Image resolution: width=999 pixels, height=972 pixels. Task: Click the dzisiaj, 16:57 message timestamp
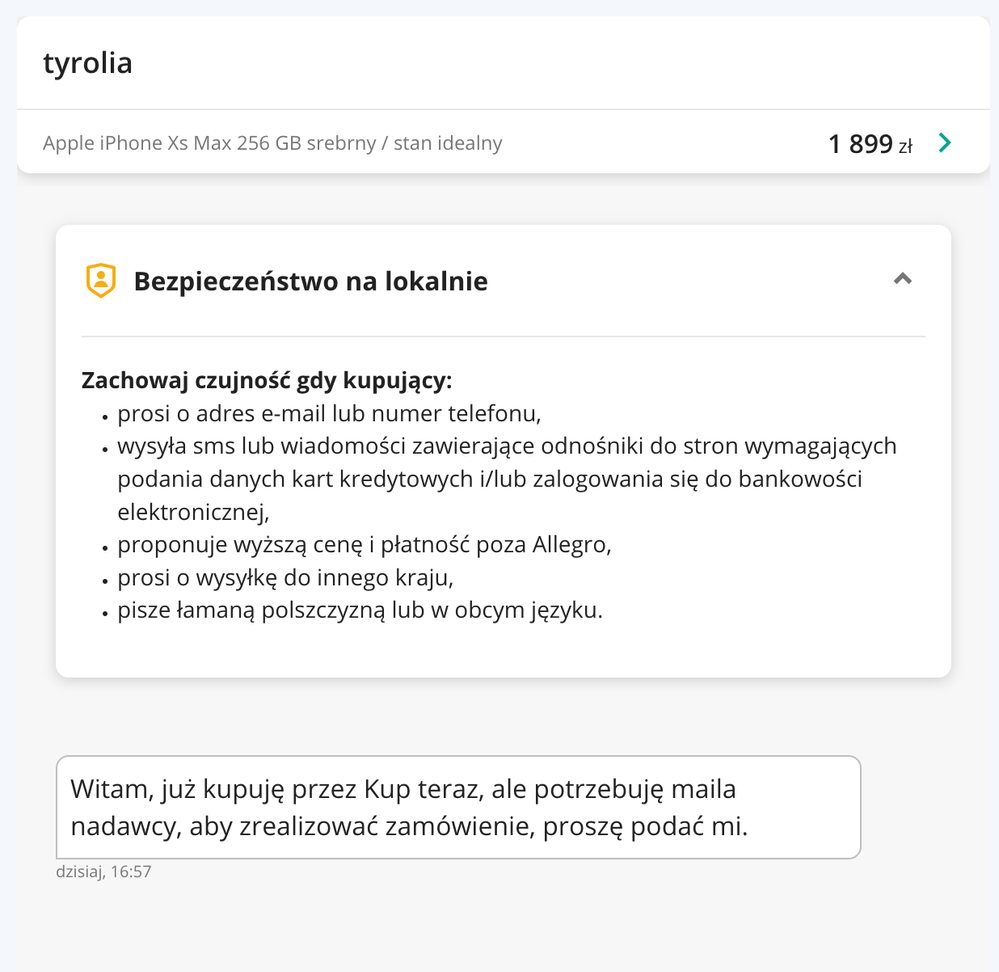click(x=104, y=872)
